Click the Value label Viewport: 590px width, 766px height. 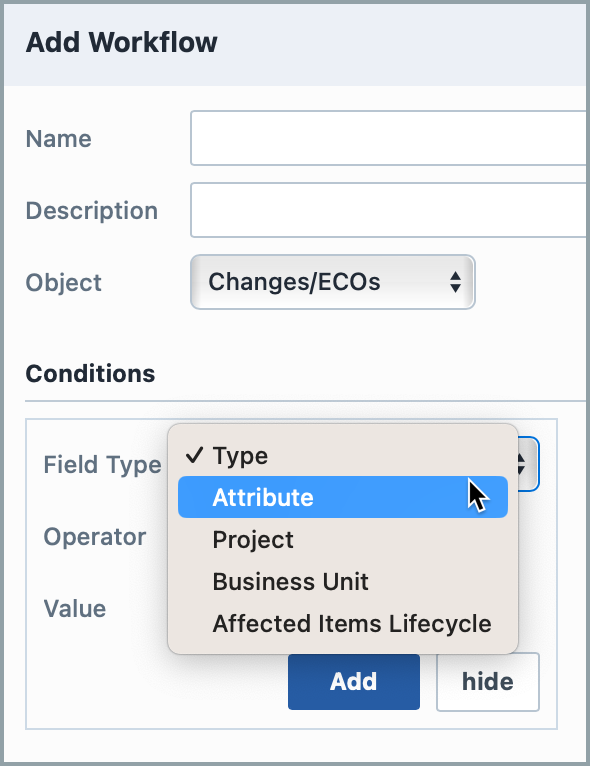(75, 609)
